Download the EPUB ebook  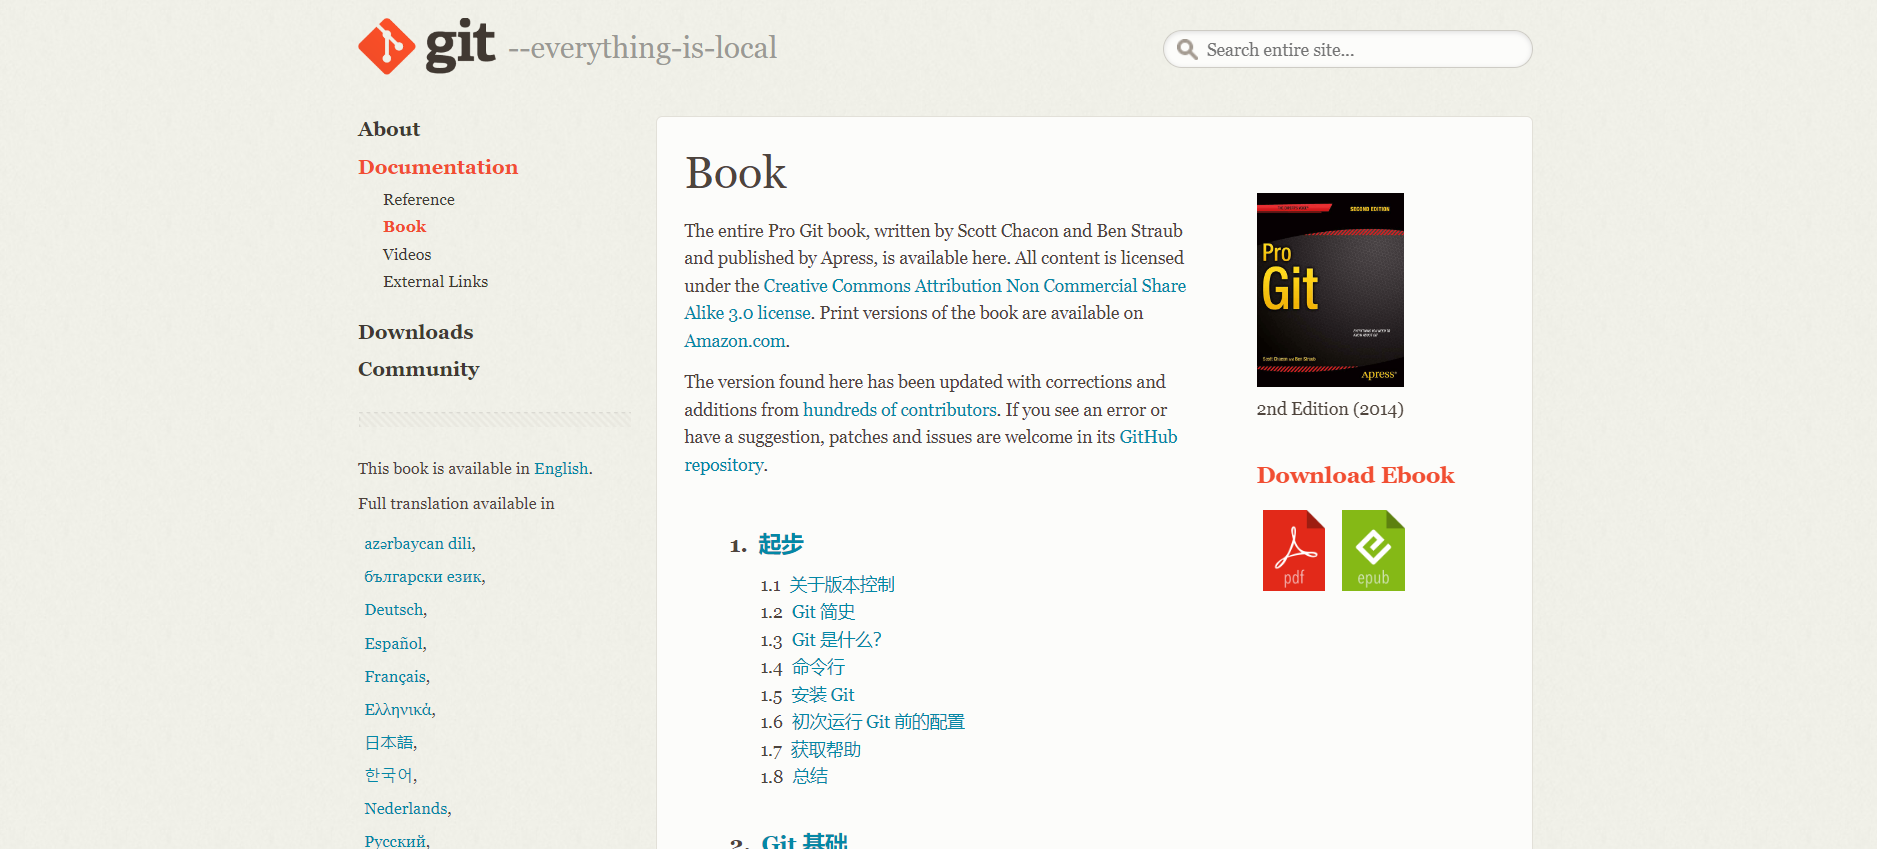1372,551
